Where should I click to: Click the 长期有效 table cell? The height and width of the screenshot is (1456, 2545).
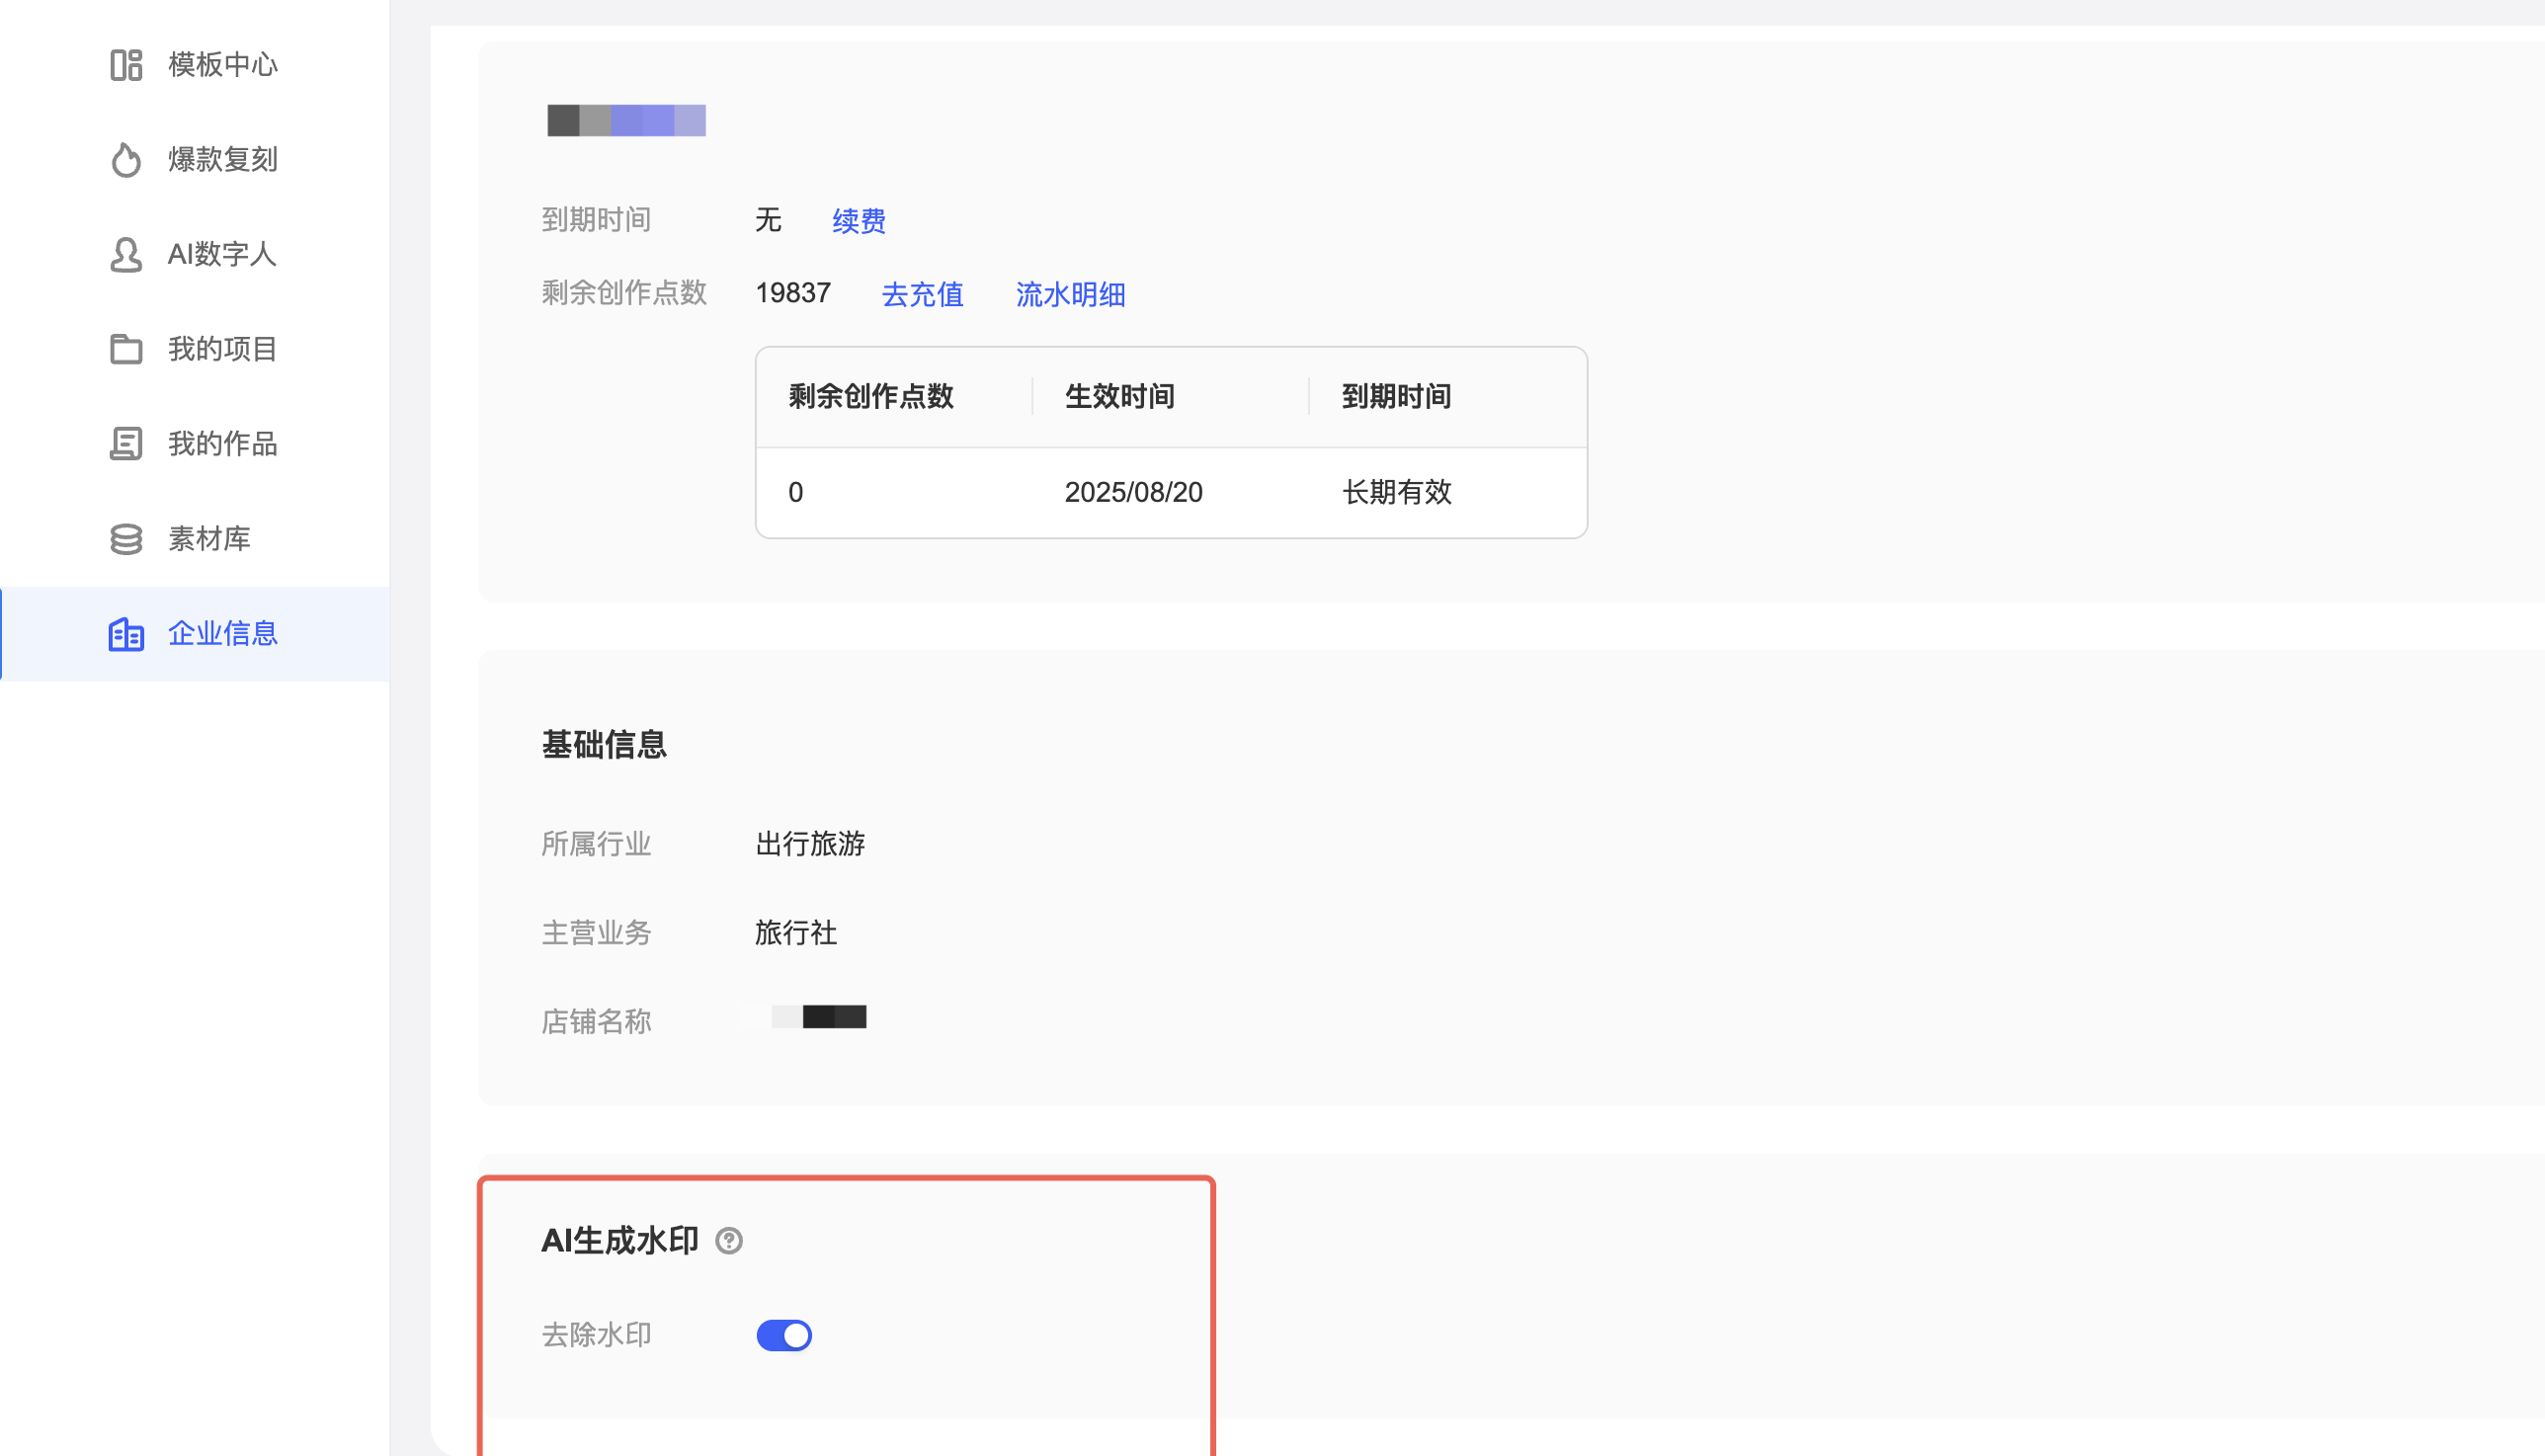point(1396,492)
